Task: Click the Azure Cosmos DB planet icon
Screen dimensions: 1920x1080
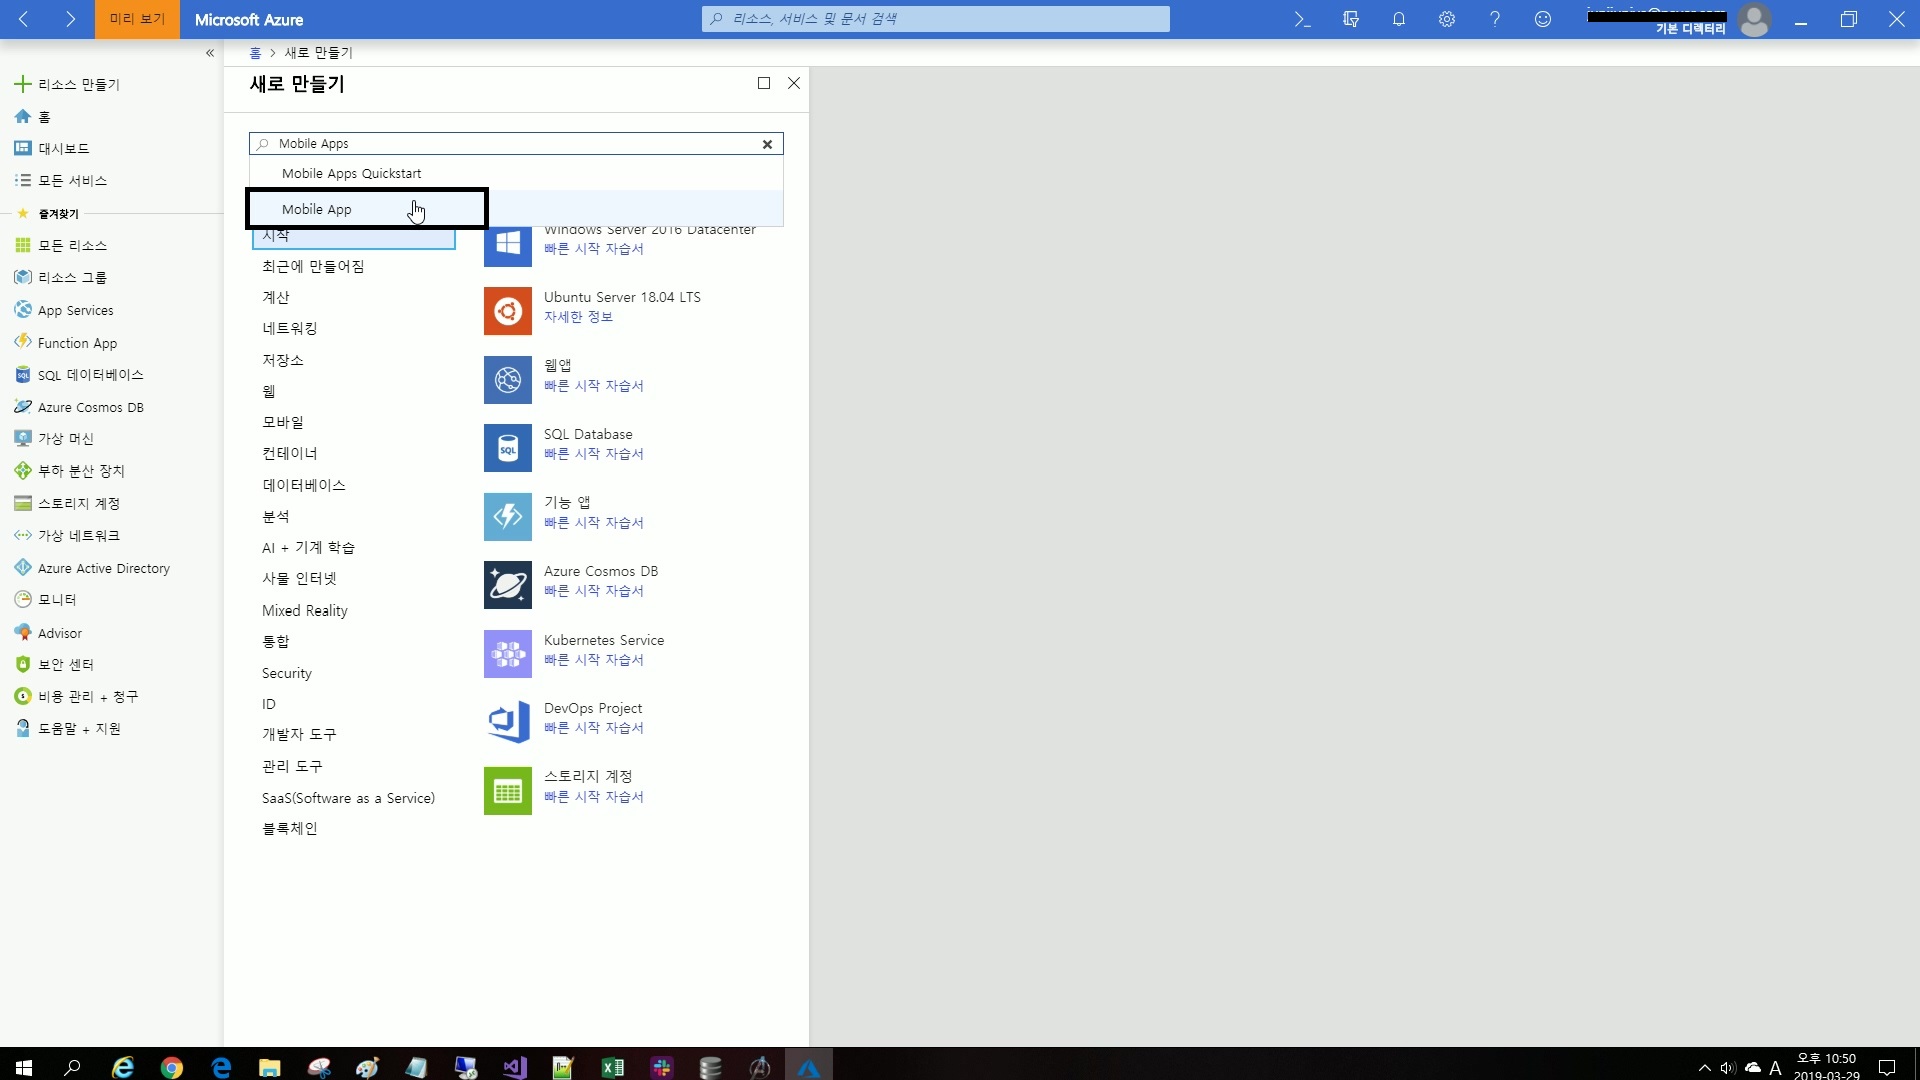Action: coord(508,585)
